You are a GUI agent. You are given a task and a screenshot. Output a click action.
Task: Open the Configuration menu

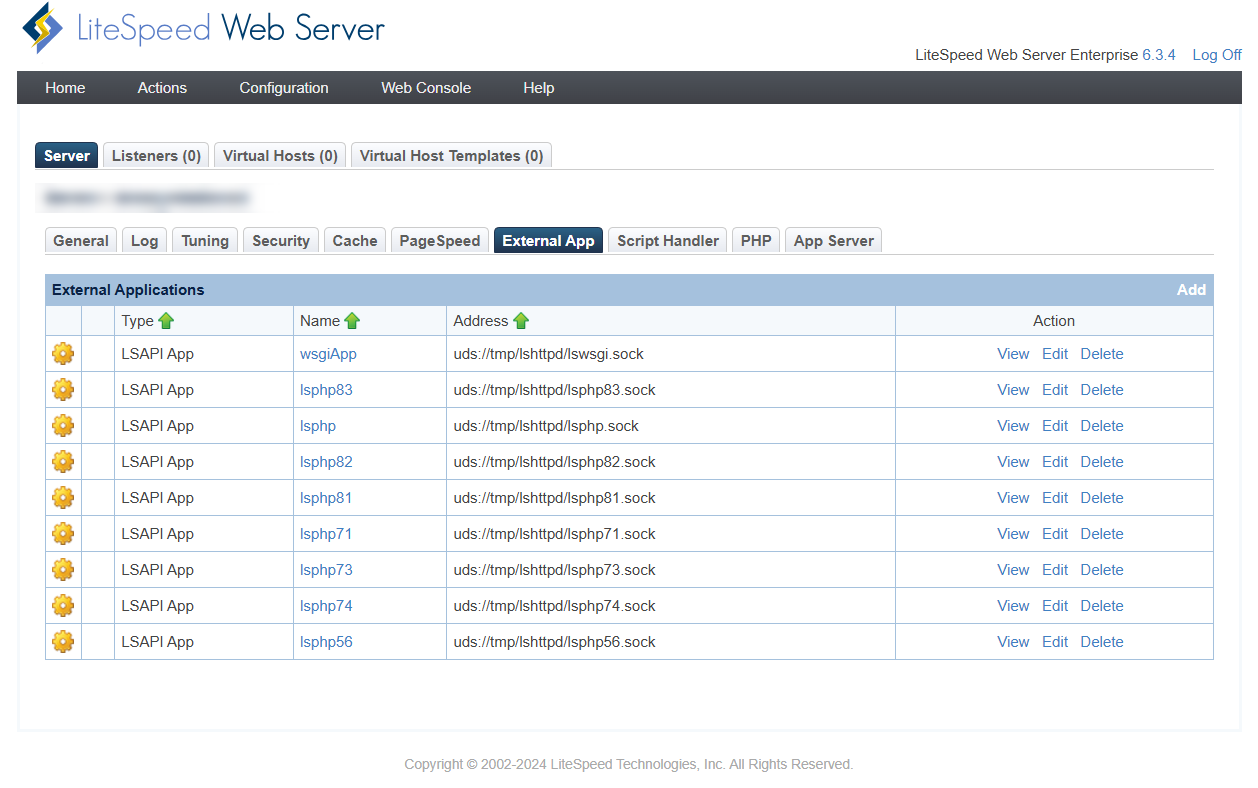284,88
